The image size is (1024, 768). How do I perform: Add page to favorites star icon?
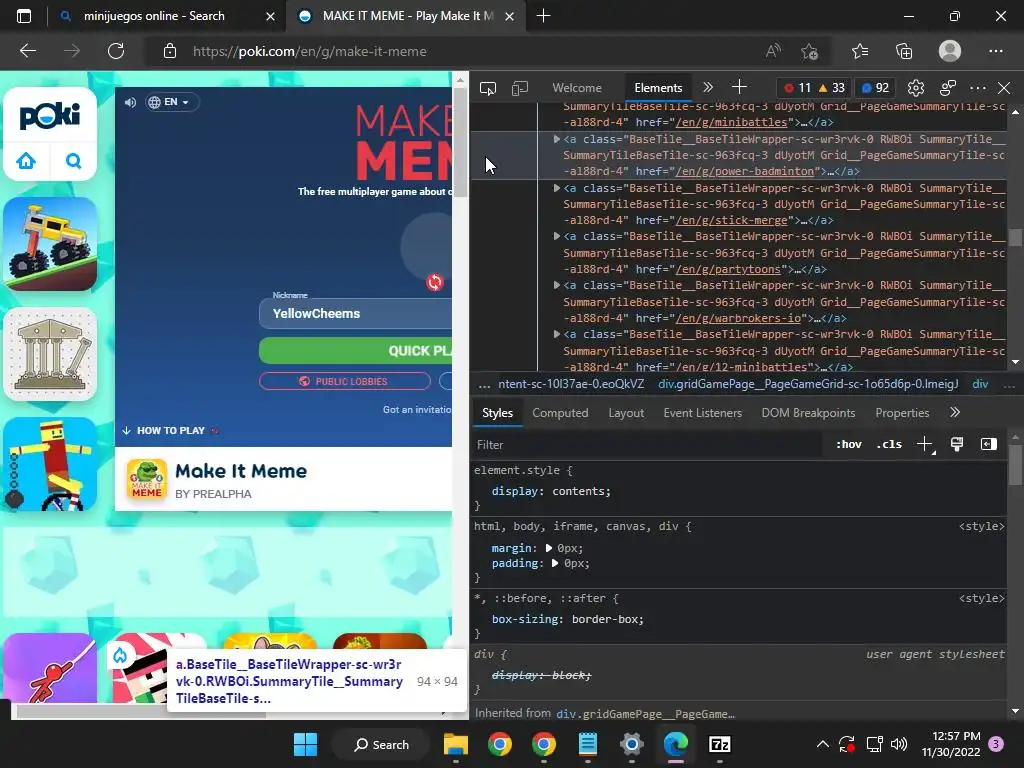tap(809, 51)
